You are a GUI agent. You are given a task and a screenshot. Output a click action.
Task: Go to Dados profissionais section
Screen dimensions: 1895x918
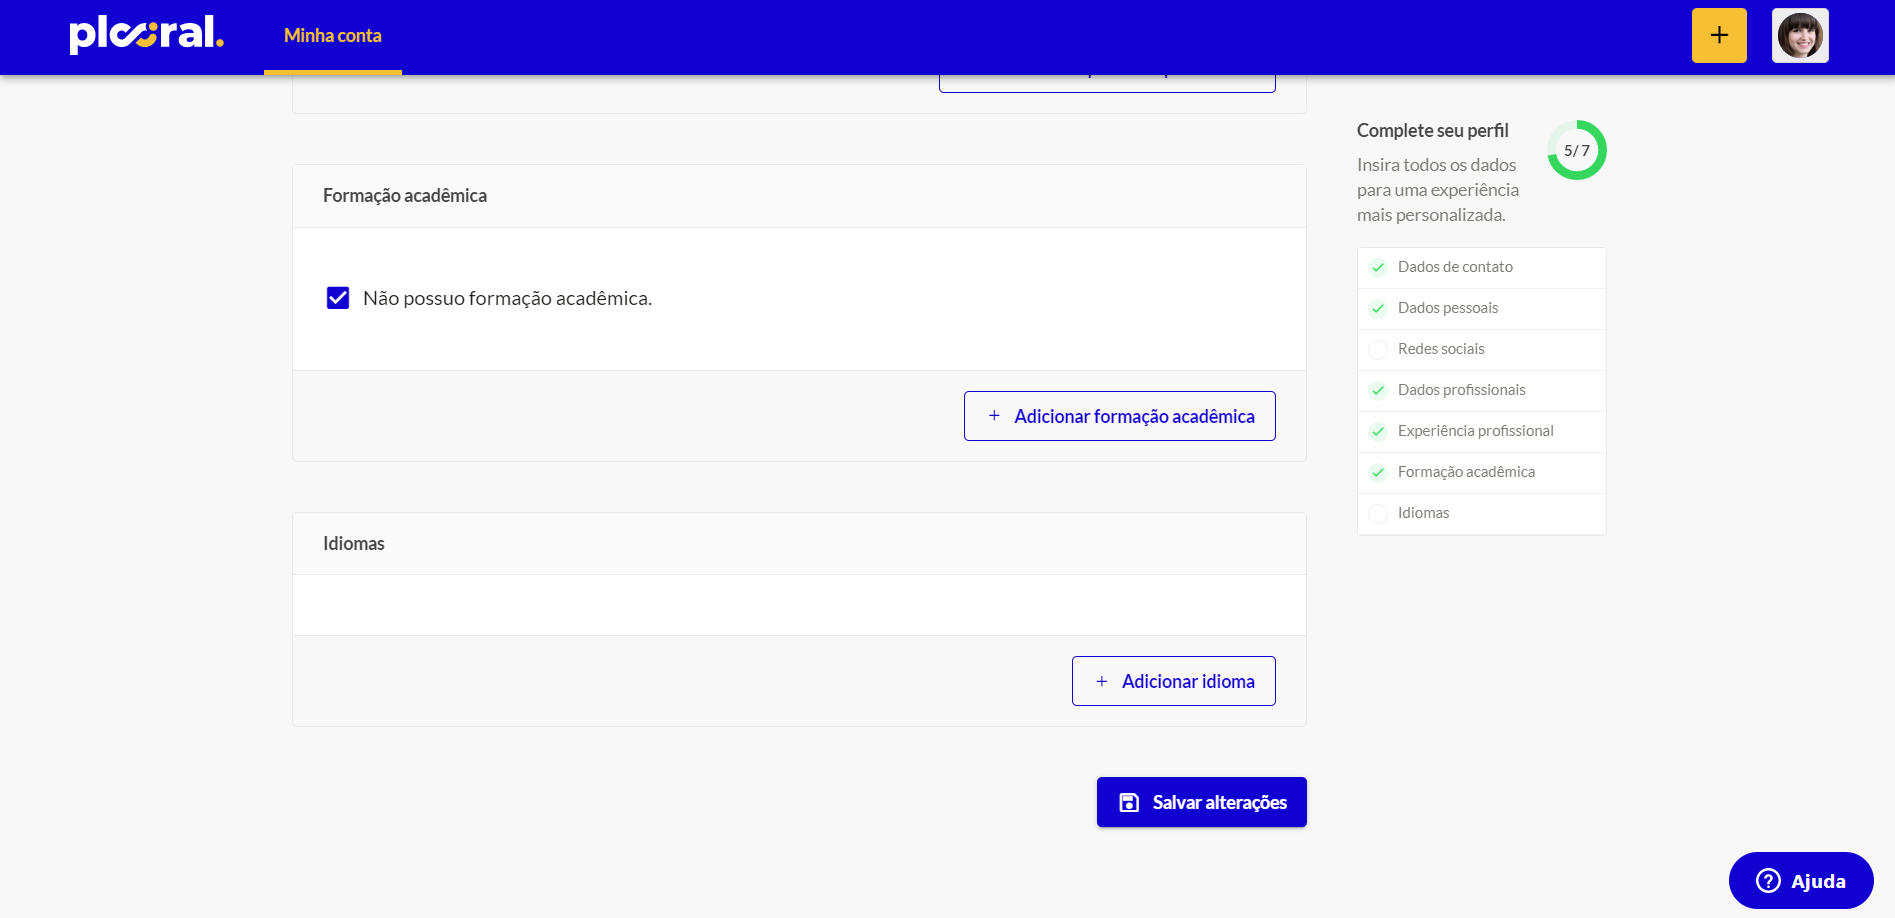click(1481, 391)
